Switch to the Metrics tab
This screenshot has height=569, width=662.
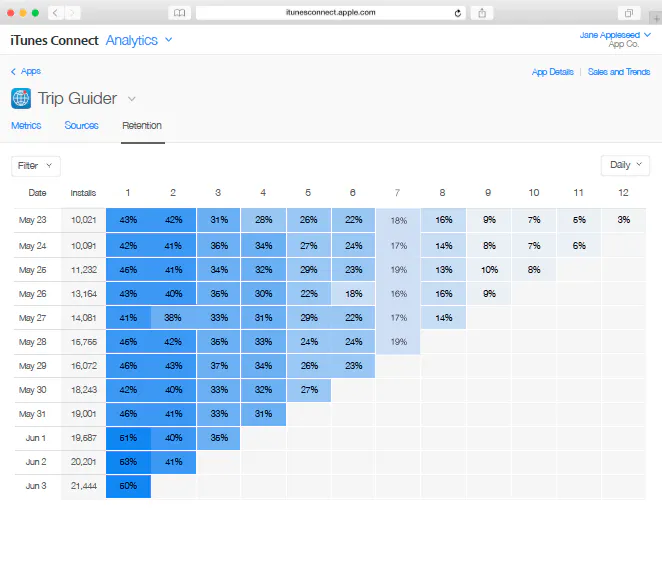point(26,126)
